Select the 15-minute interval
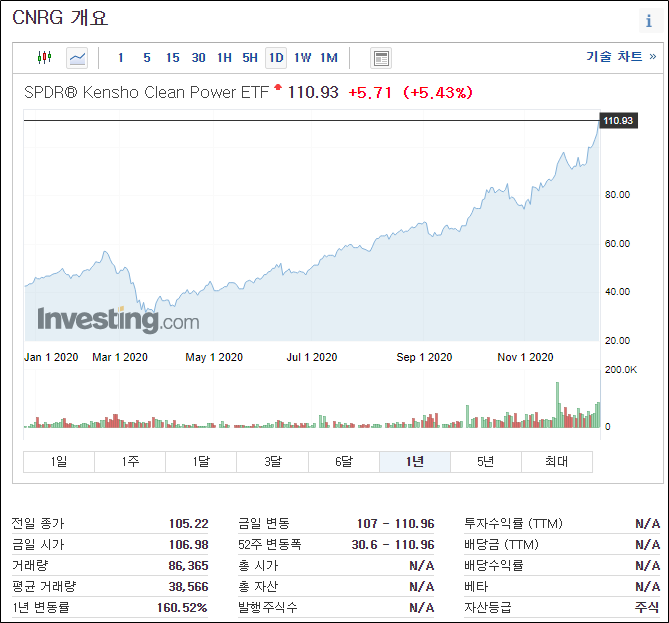Viewport: 669px width, 623px height. pos(173,58)
